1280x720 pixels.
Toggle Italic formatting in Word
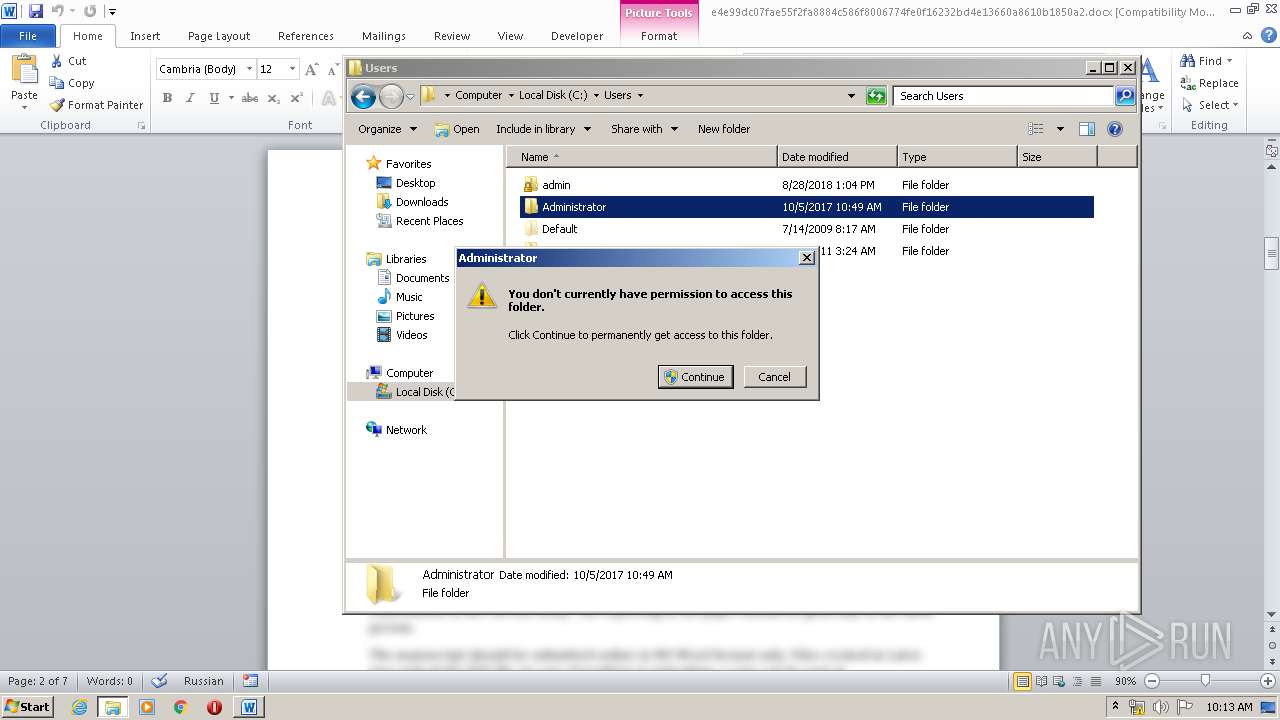coord(190,98)
